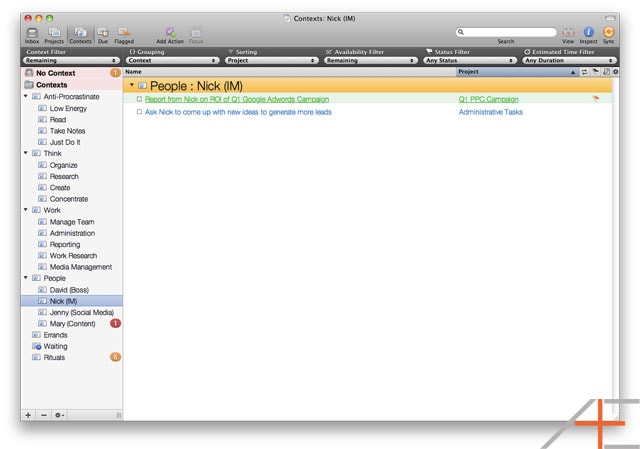Open Estimated Time Filter Any Duration dropdown
Screen dimensions: 640x449
(569, 60)
